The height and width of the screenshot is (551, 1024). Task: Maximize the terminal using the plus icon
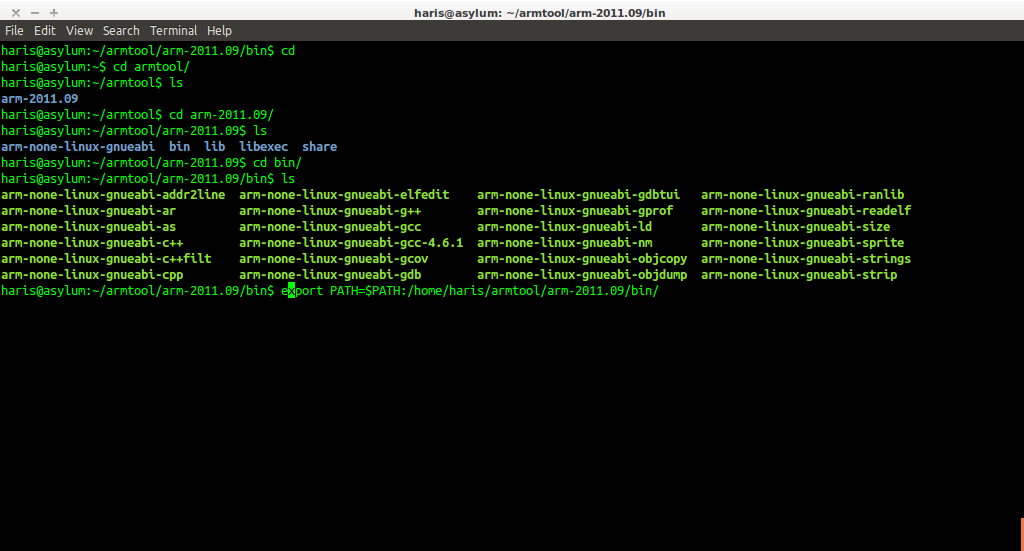[x=53, y=12]
